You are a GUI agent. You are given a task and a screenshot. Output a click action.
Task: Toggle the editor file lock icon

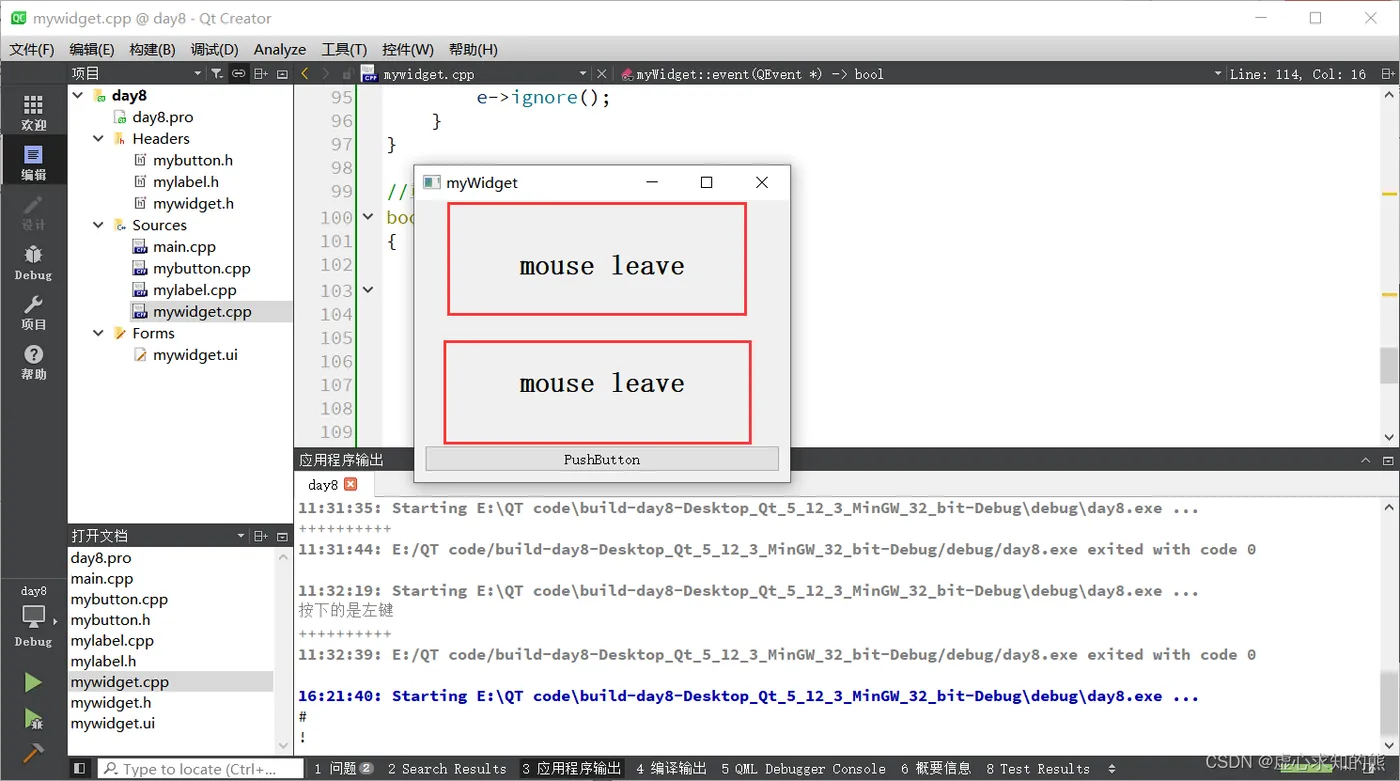click(347, 73)
